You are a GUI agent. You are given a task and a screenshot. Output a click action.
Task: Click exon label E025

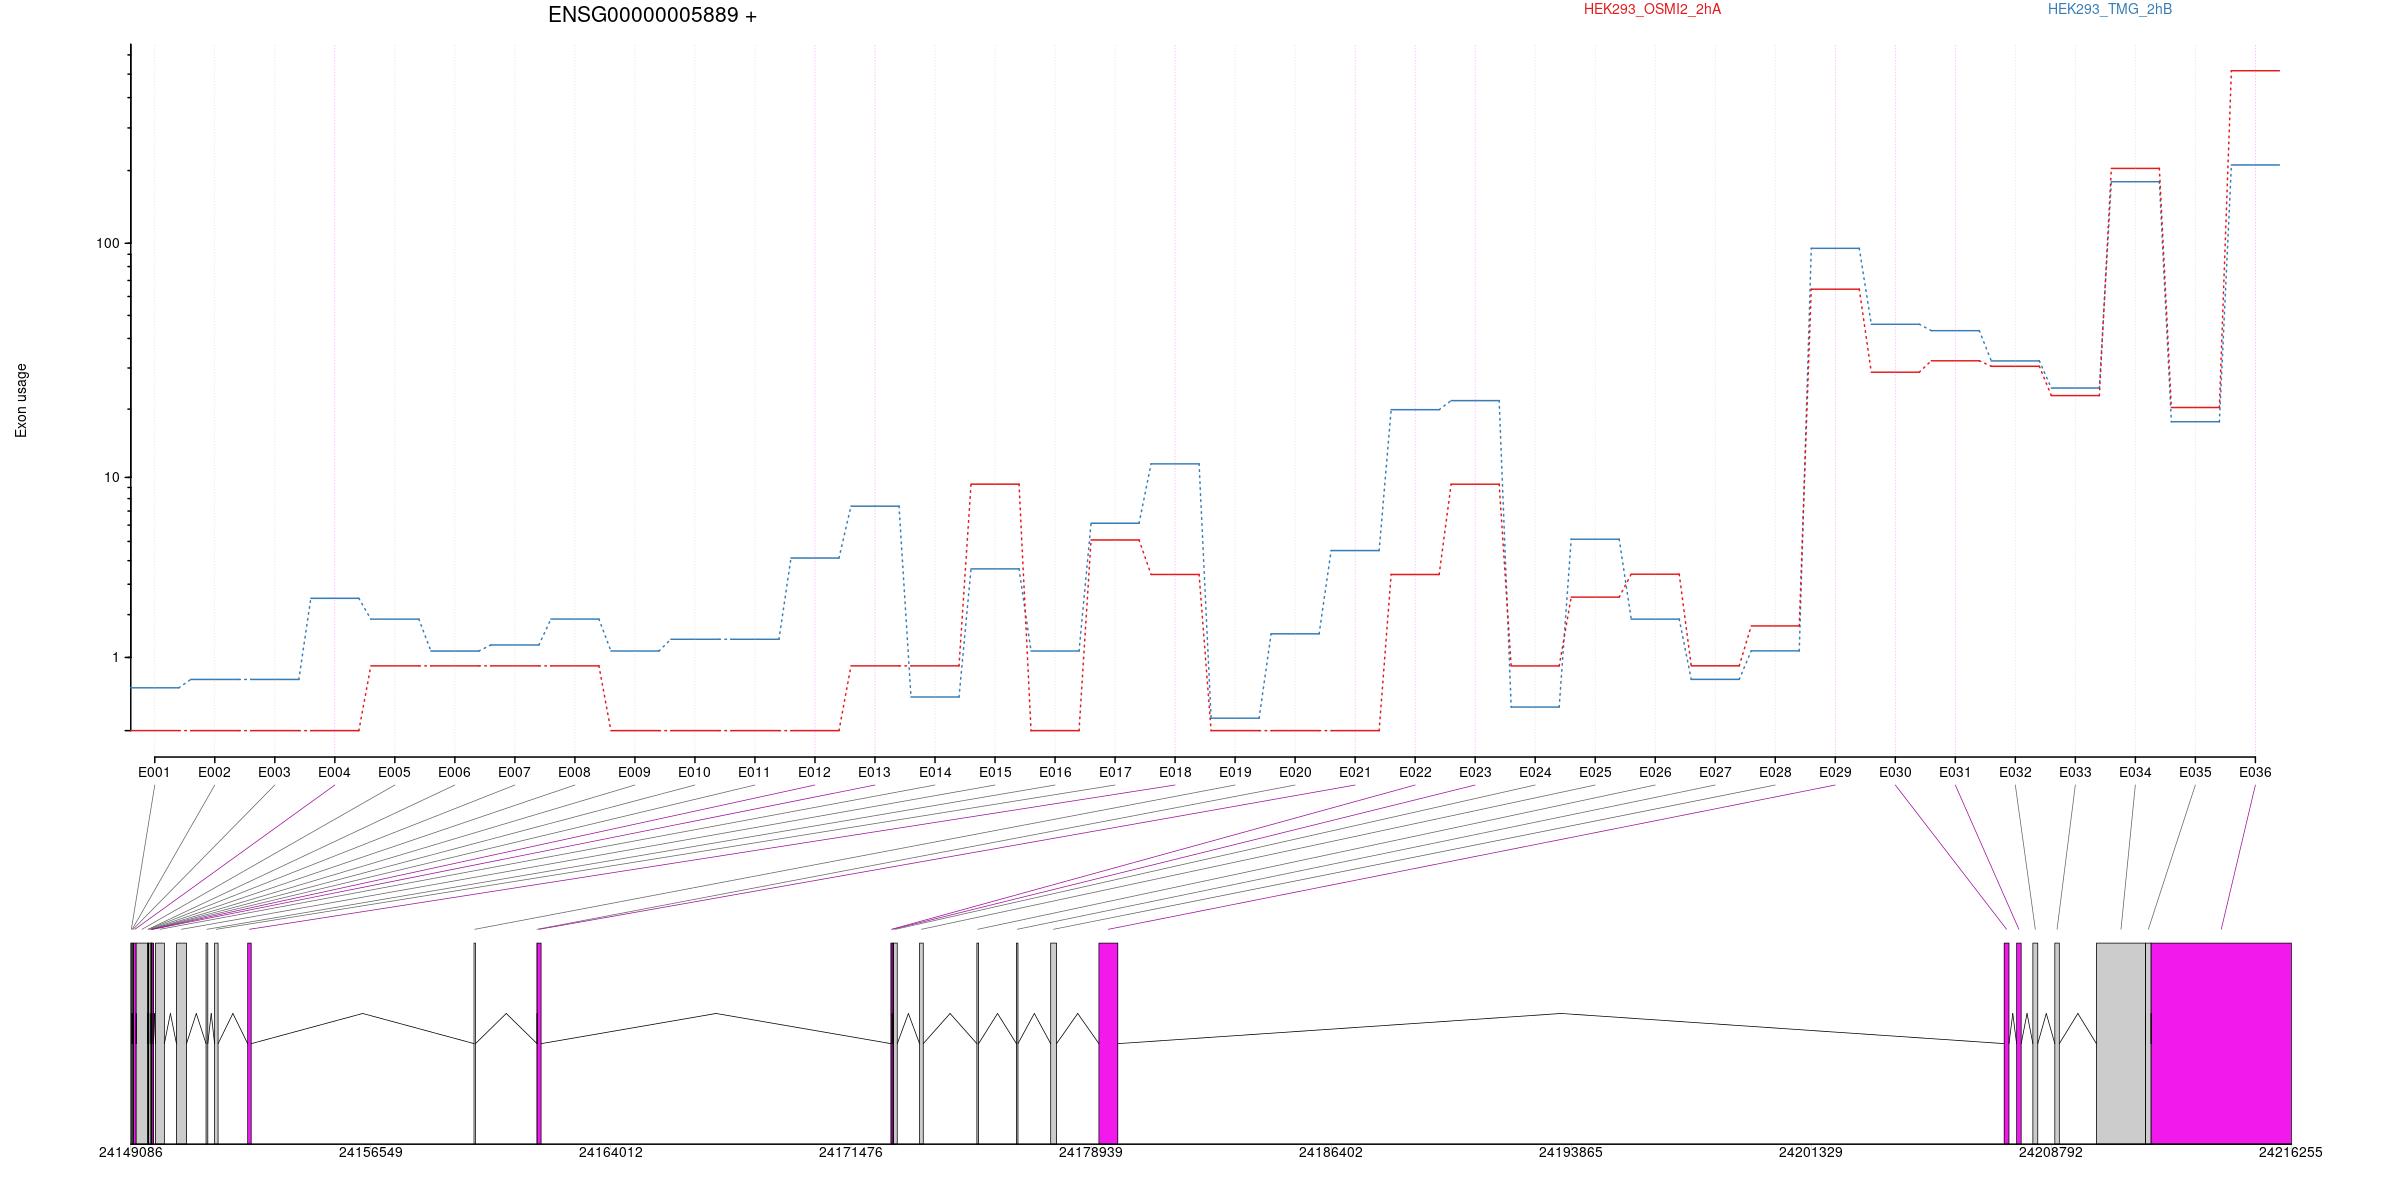1595,772
